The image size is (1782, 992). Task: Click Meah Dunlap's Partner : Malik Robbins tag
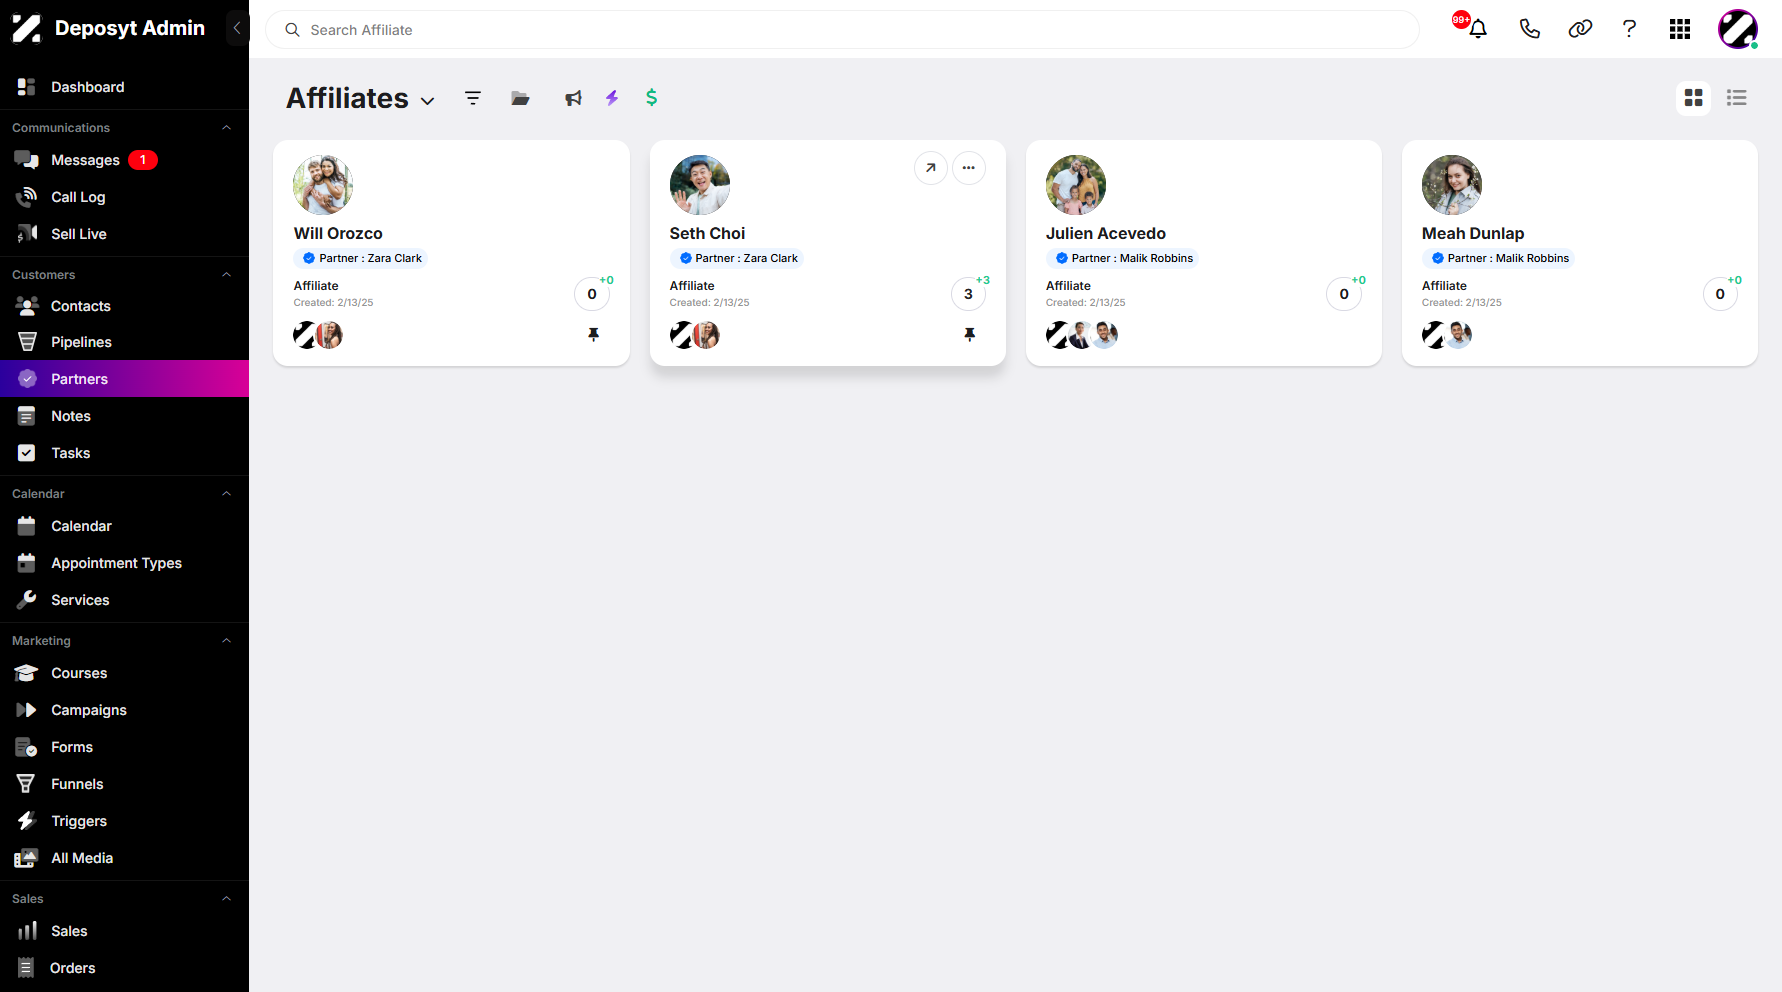pos(1499,258)
